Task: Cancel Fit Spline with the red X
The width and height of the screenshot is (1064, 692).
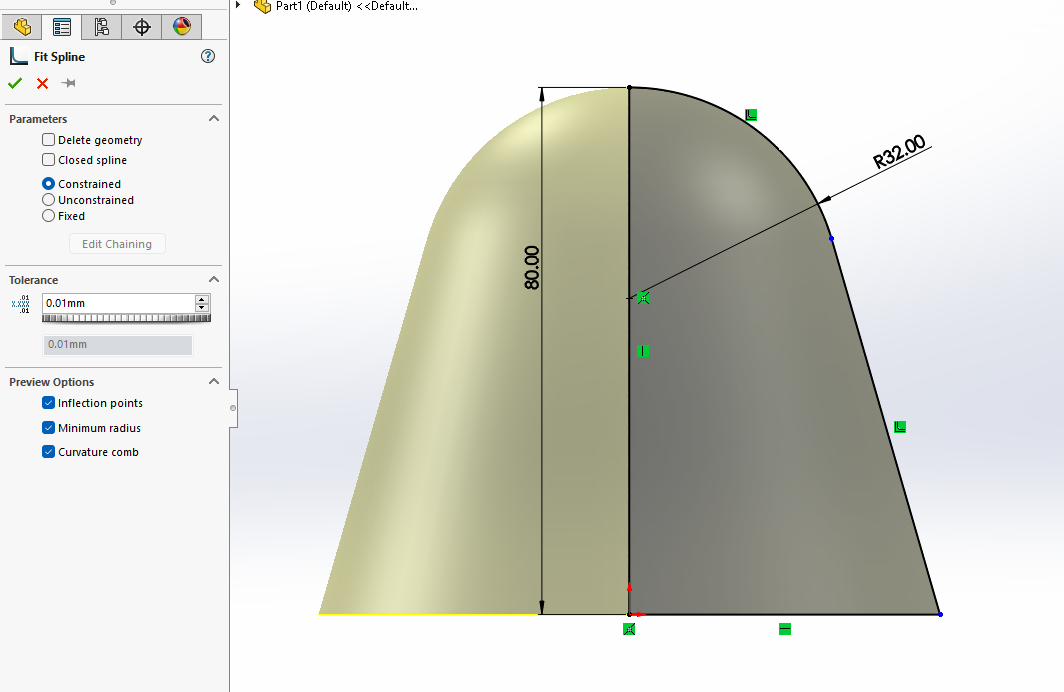Action: [x=41, y=83]
